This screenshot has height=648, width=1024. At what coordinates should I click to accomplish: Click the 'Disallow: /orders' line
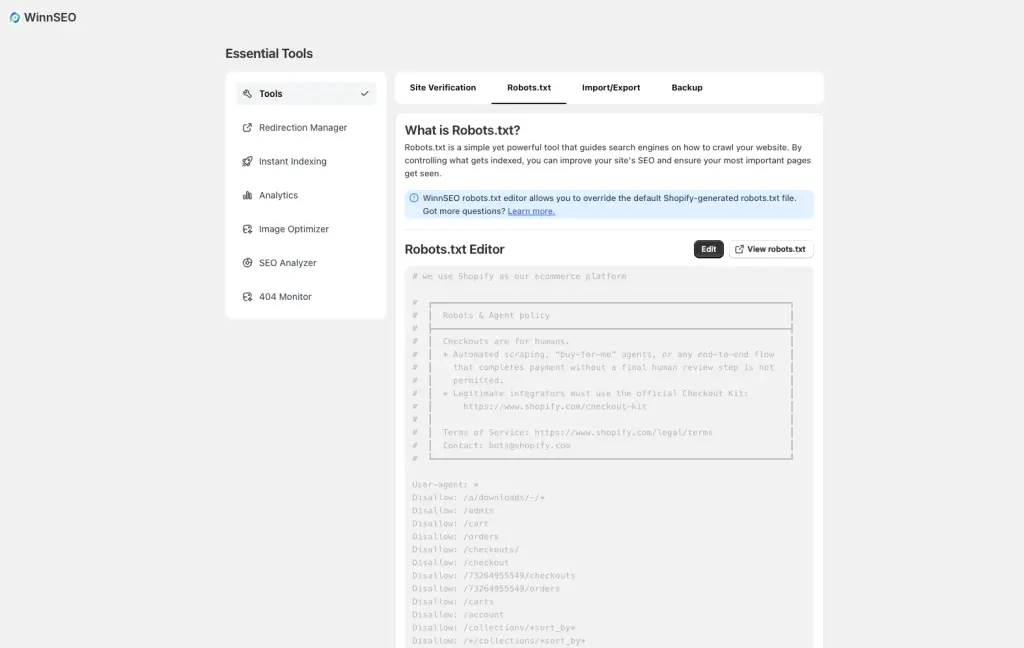455,537
